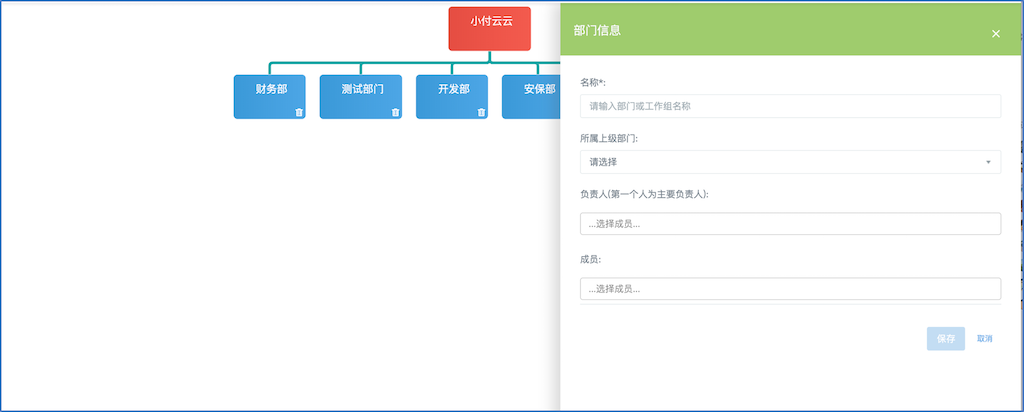Screen dimensions: 1024x412
Task: Click the 成员 member selection field
Action: (790, 289)
